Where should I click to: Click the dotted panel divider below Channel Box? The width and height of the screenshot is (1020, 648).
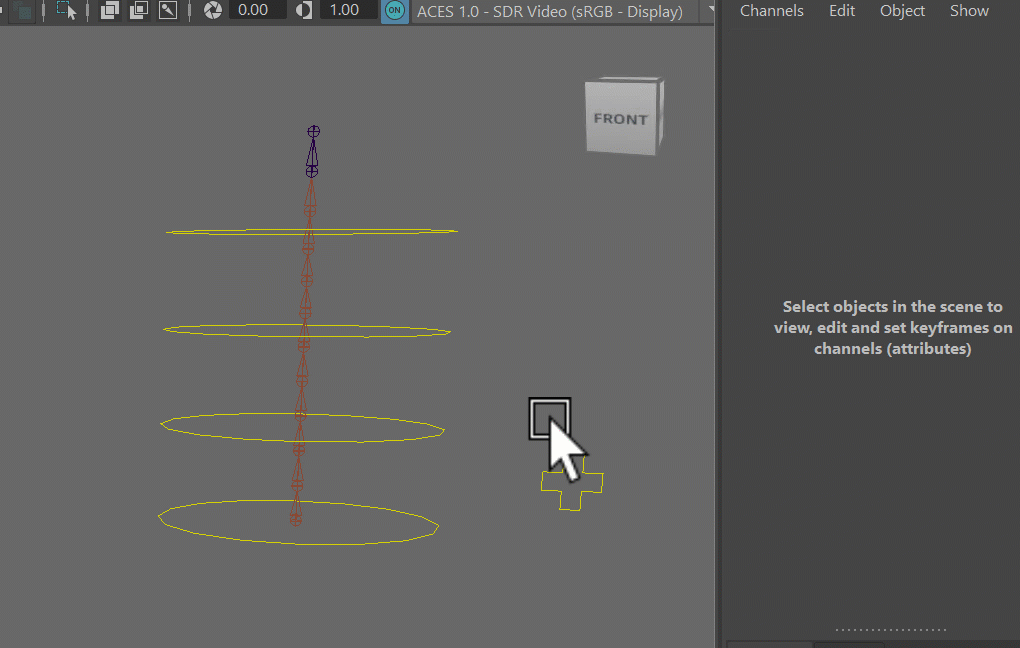coord(891,630)
